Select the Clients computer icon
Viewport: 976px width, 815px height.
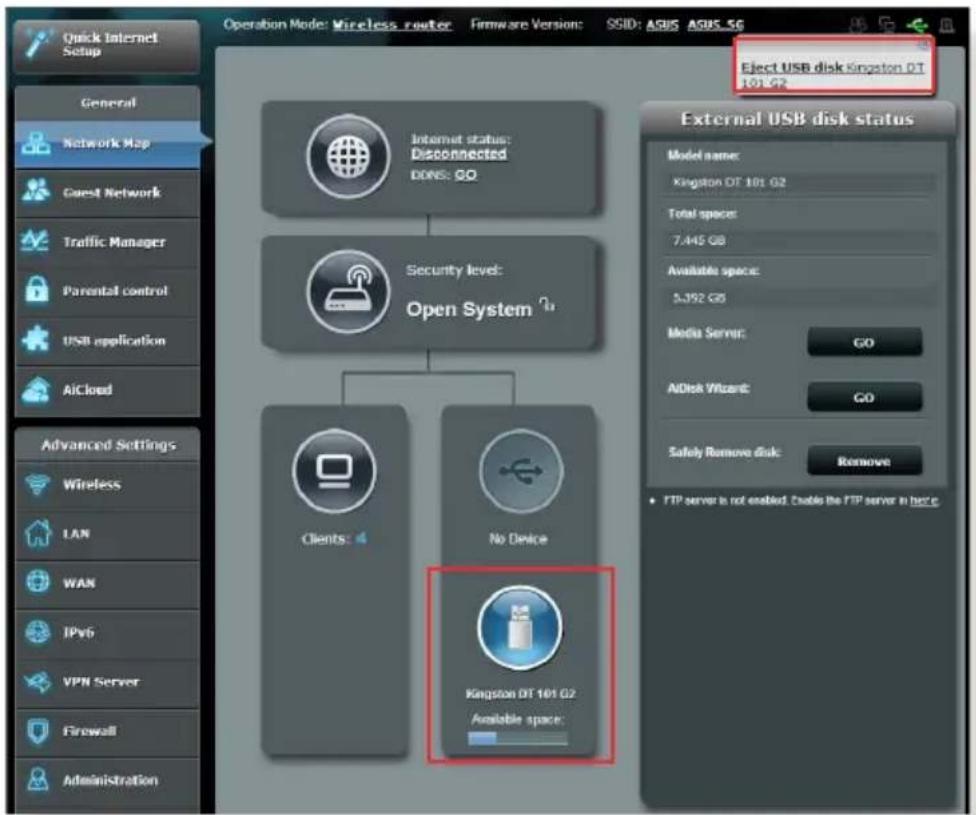click(334, 471)
